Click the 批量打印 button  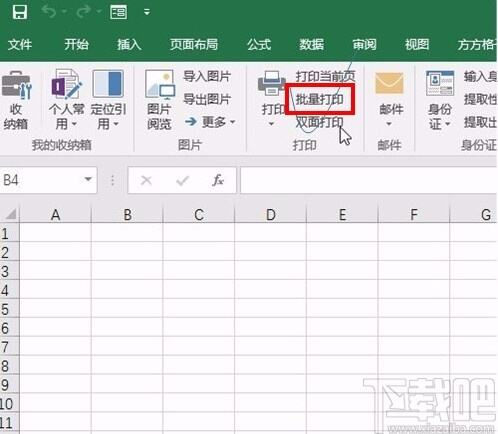319,99
